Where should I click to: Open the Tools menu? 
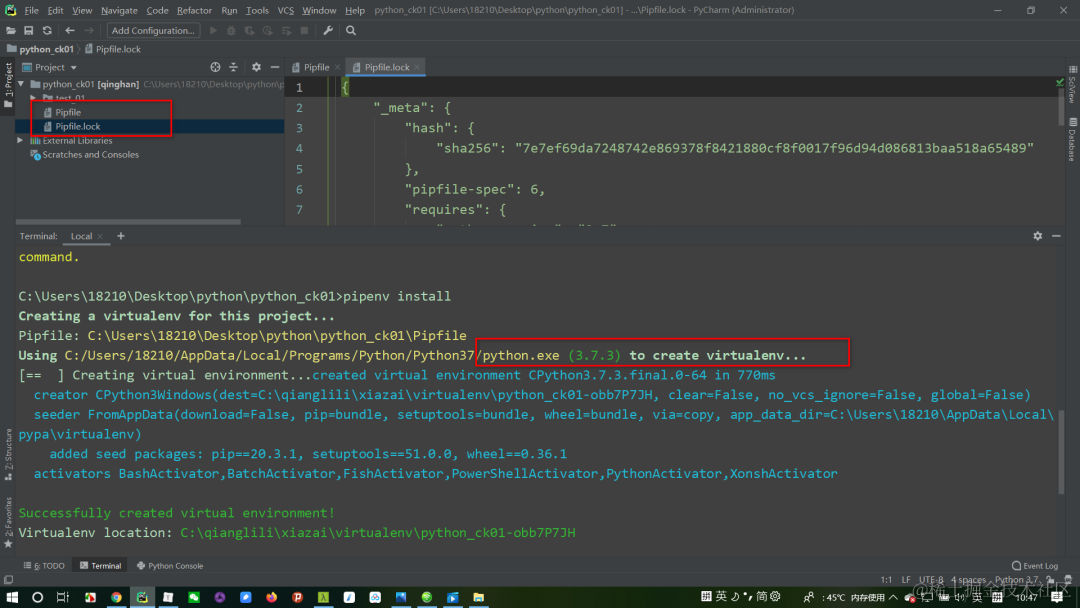[257, 10]
